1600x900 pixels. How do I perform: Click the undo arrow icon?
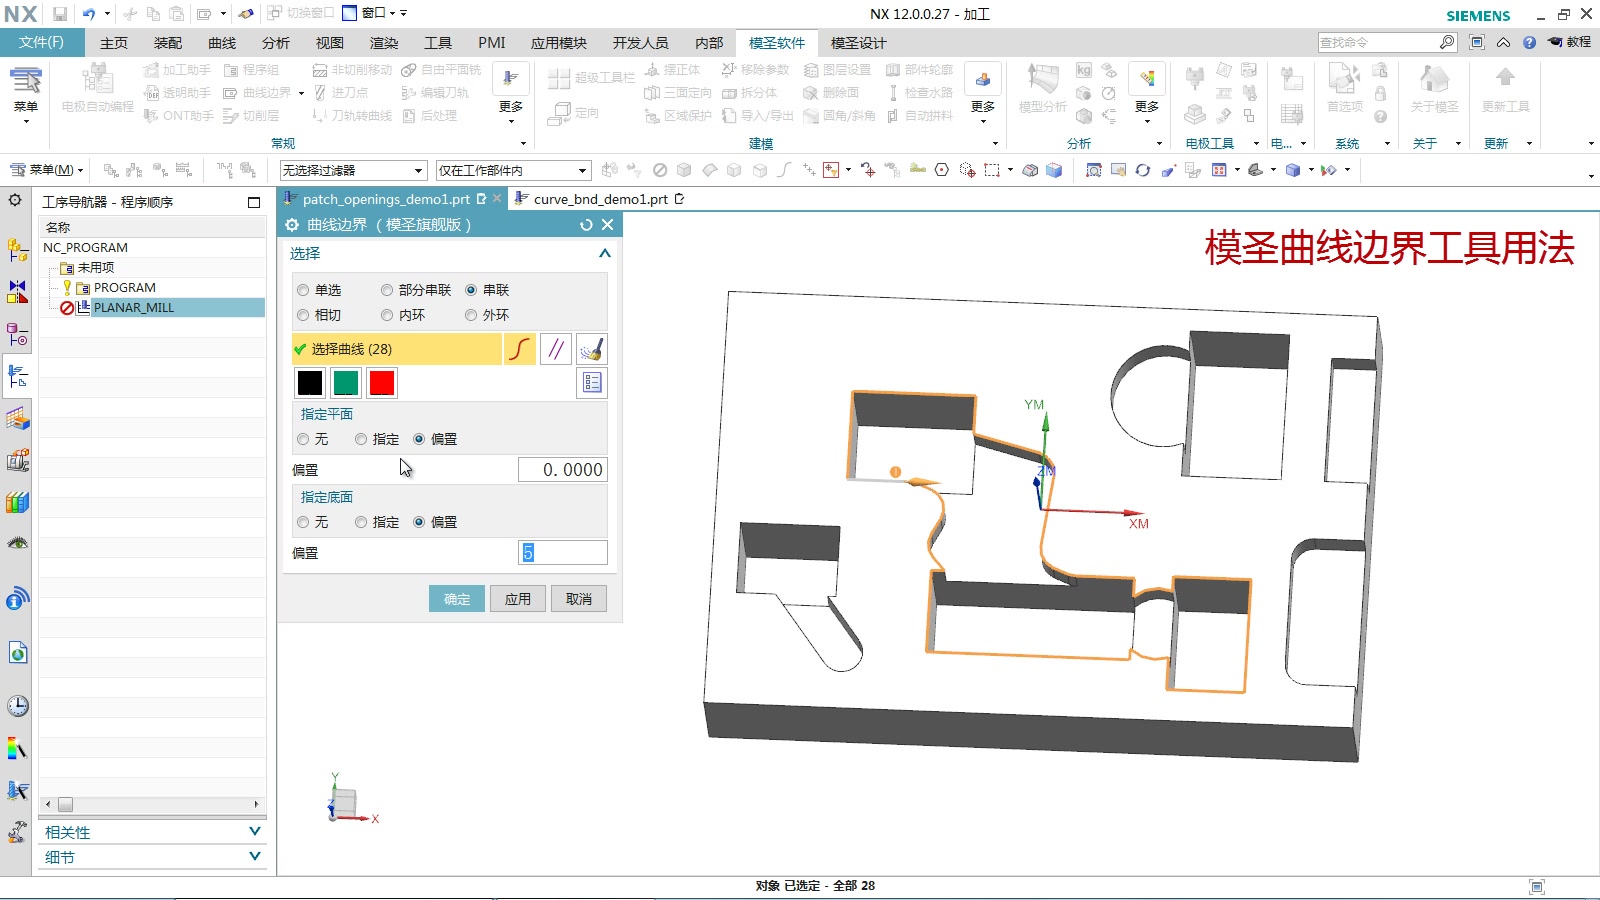pyautogui.click(x=89, y=14)
